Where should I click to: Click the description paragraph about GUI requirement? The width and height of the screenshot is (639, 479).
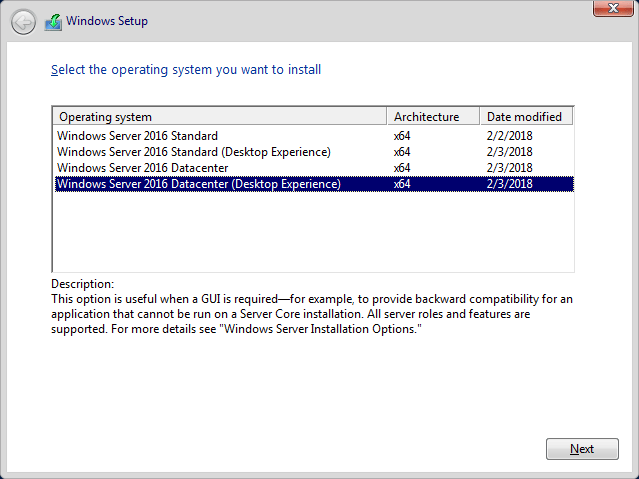pyautogui.click(x=312, y=314)
